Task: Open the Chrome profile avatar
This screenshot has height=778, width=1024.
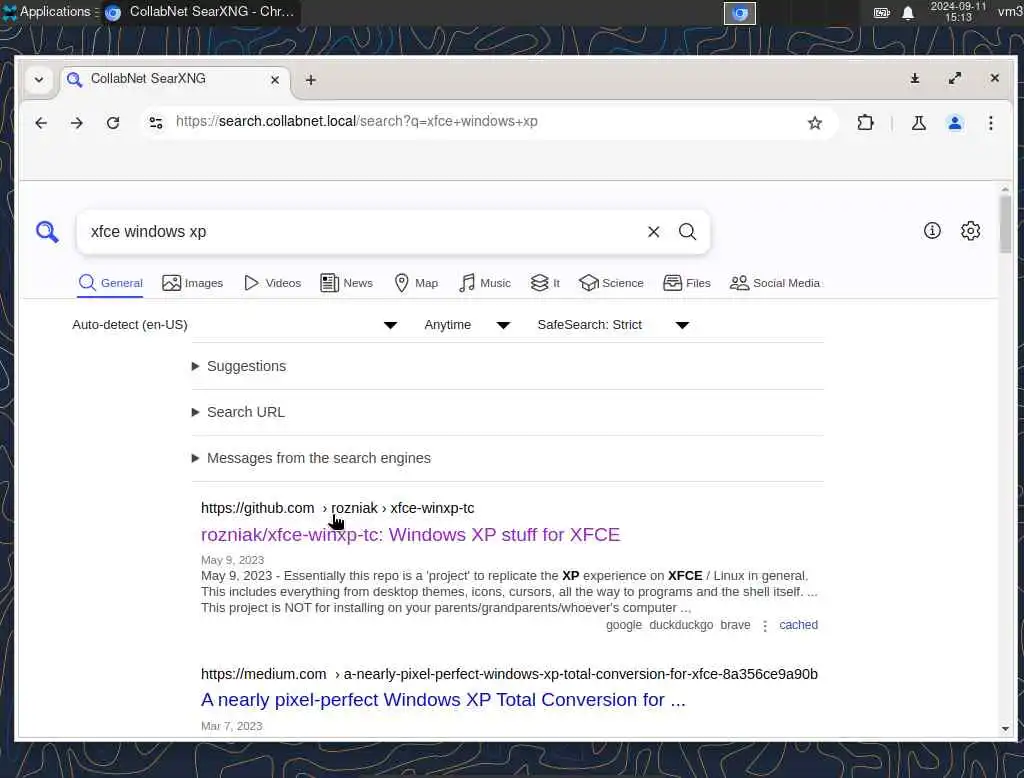Action: click(955, 123)
